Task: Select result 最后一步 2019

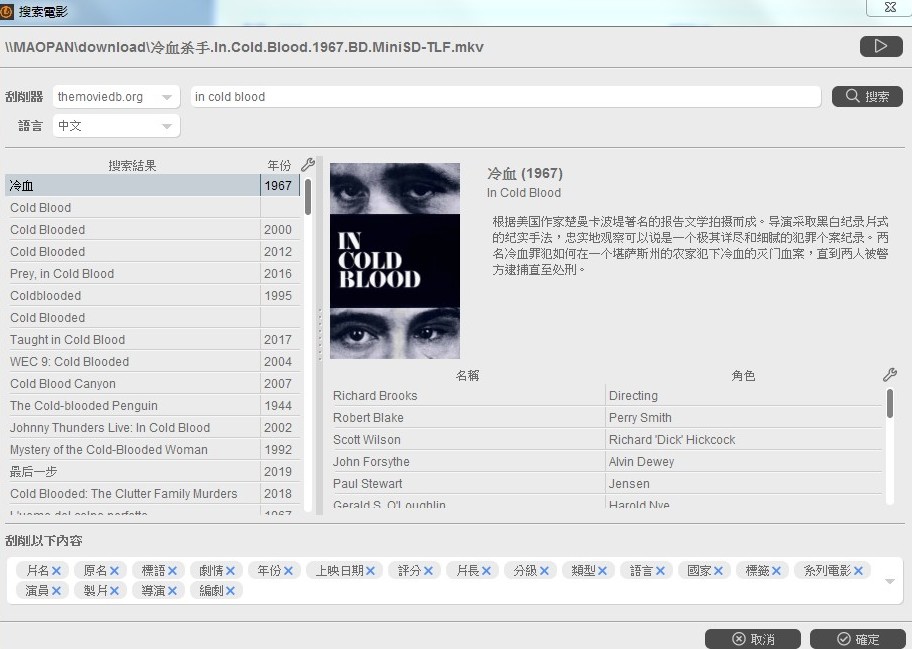Action: tap(152, 472)
